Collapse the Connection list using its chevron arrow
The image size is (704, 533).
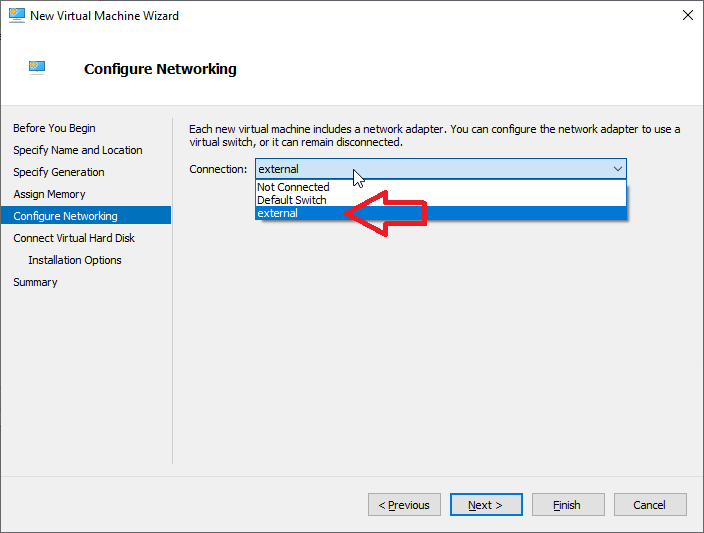617,169
